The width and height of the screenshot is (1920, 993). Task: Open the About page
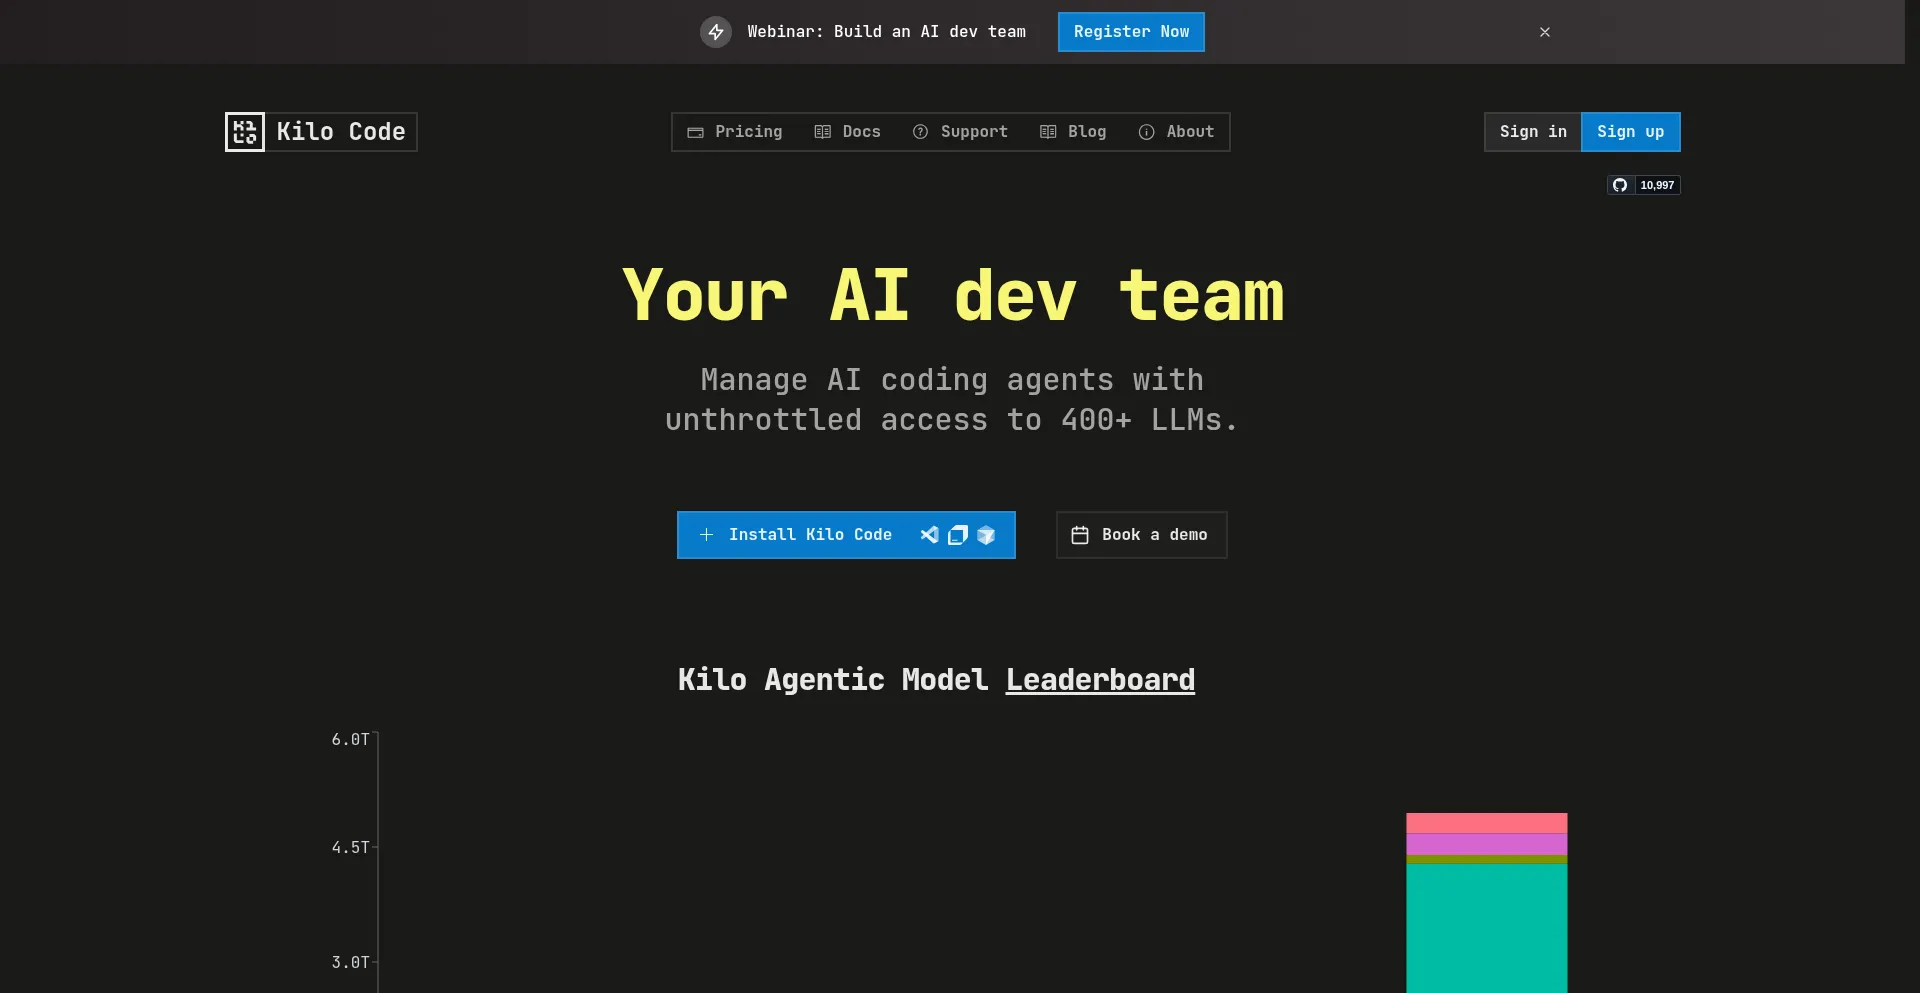pos(1176,132)
